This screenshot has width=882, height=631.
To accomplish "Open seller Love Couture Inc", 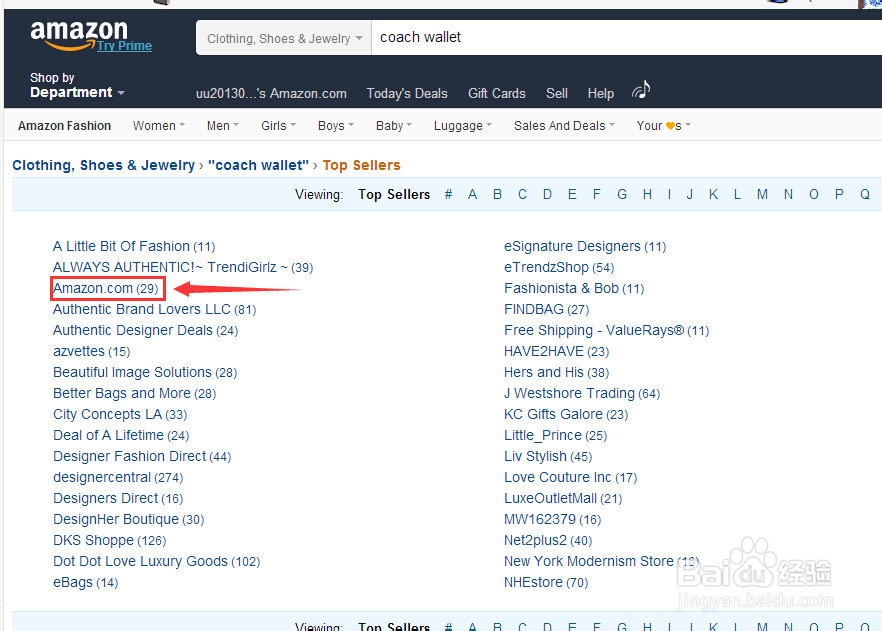I will pos(571,477).
